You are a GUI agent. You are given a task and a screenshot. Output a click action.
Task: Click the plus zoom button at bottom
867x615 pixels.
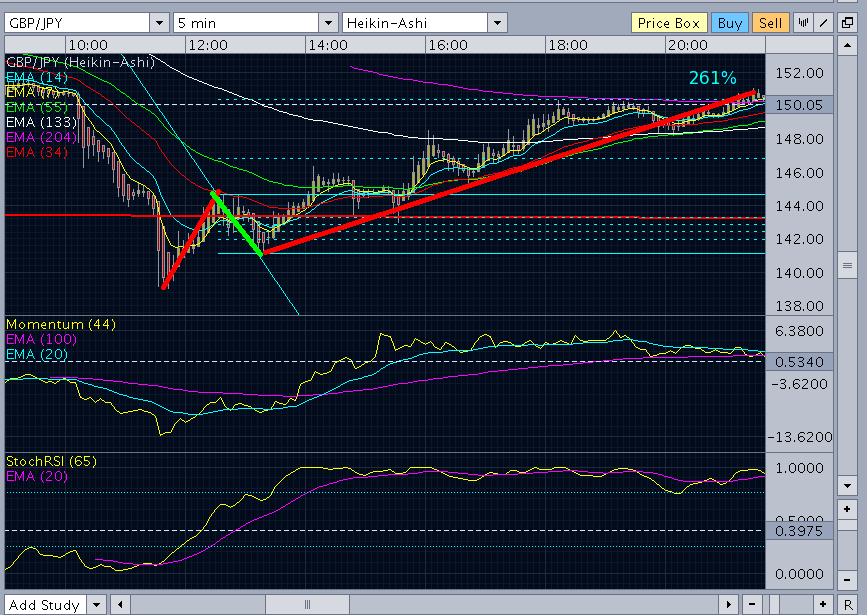(x=823, y=604)
